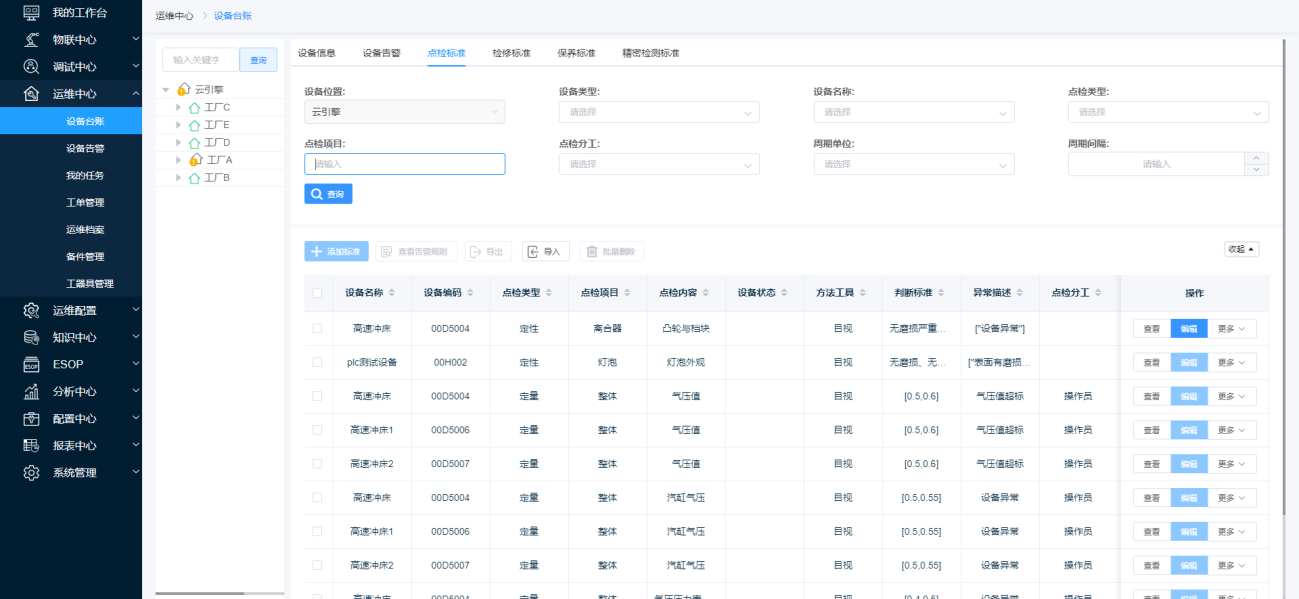Click the 我的工作台 monitor icon
Viewport: 1299px width, 599px height.
(31, 13)
